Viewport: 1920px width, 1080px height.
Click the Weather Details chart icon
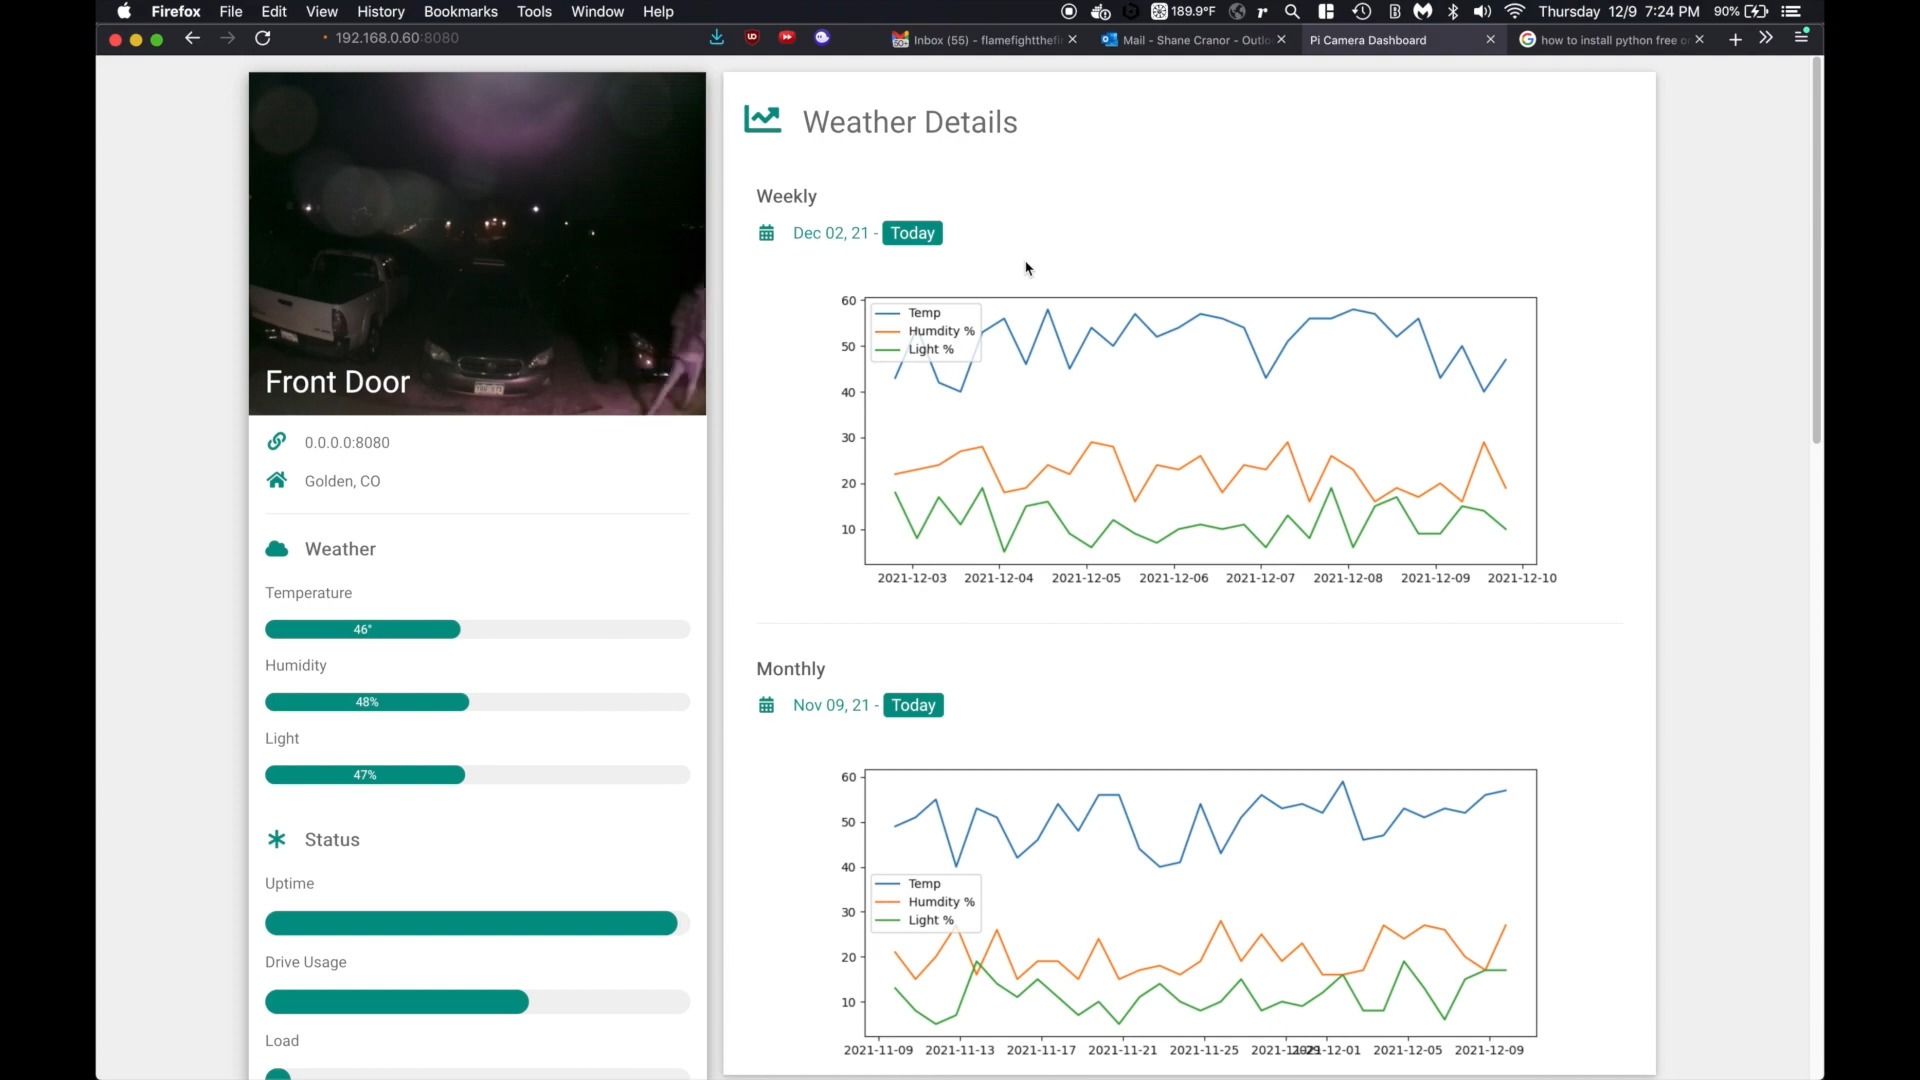762,120
